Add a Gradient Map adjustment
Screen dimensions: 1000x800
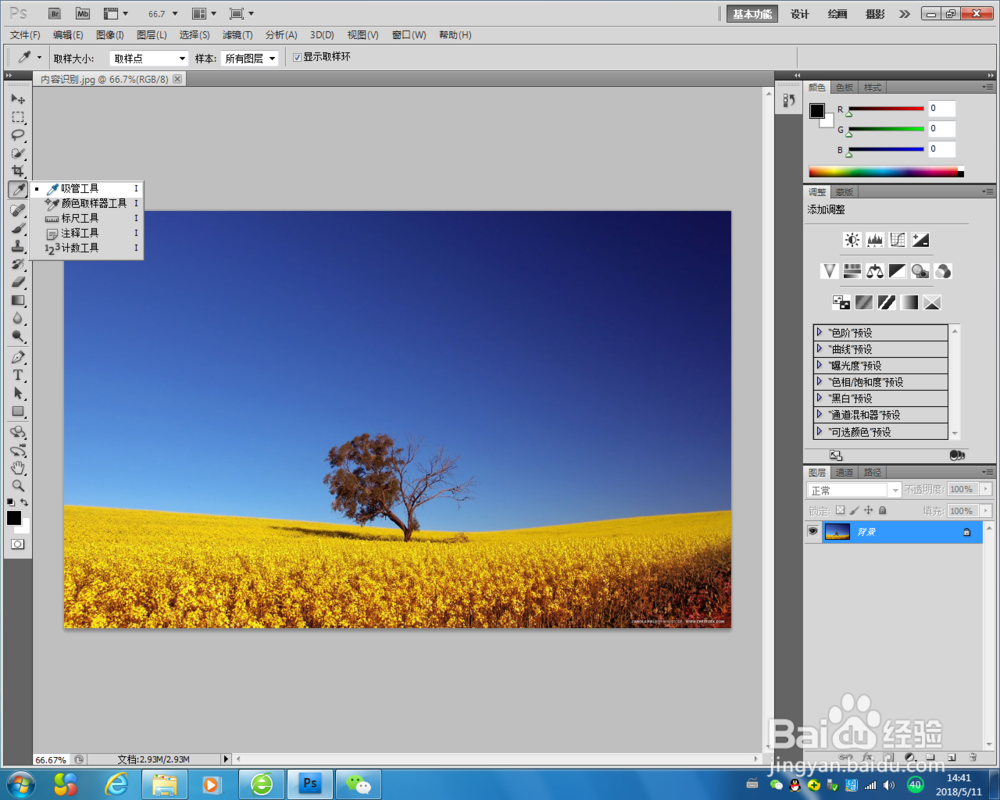coord(909,302)
